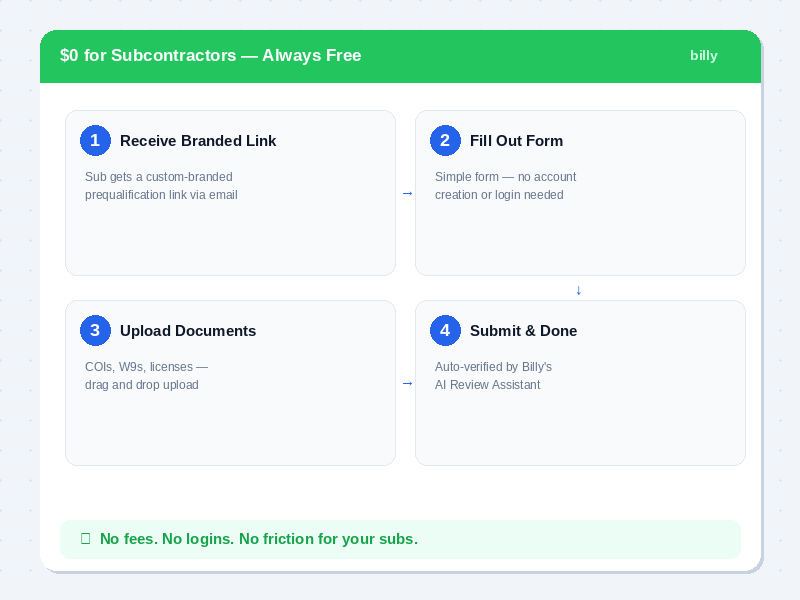
Task: Click the arrow between Upload Documents and Submit & Done
Action: click(x=406, y=382)
